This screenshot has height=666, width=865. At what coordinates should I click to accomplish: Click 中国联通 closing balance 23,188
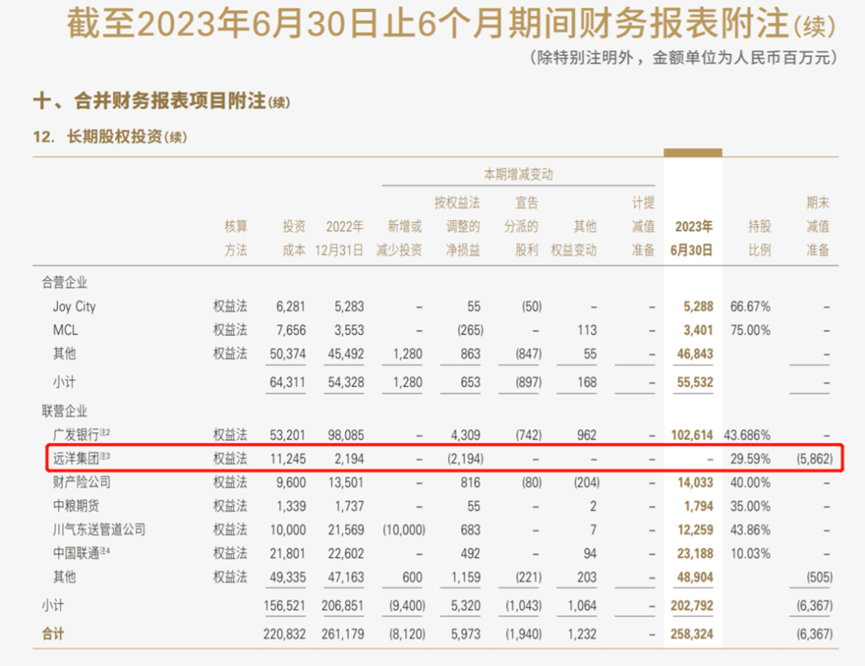tap(695, 553)
